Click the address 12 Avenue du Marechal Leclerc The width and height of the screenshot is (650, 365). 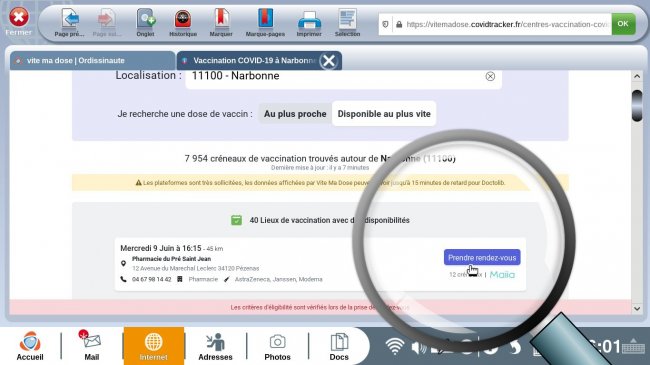(x=195, y=268)
